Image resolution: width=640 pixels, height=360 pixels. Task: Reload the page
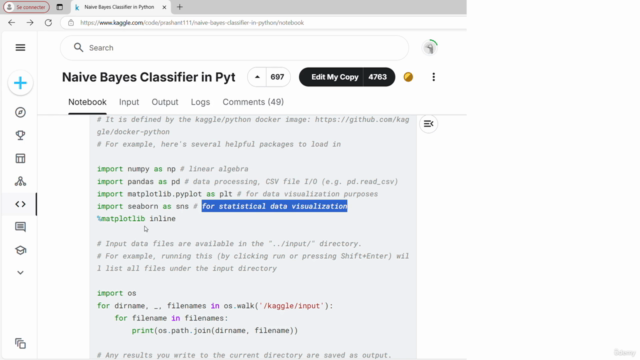[x=48, y=22]
